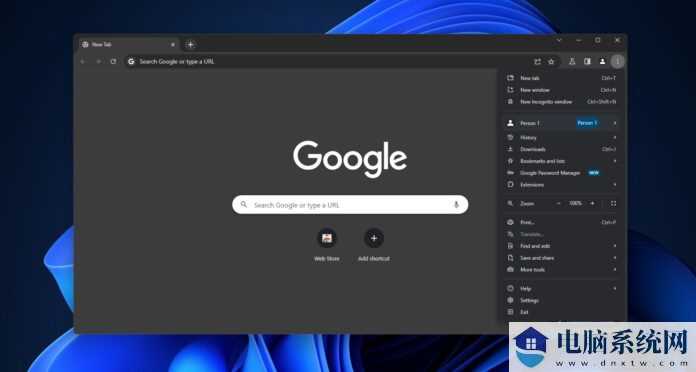Expand the Find and edit submenu
Viewport: 696px width, 372px height.
pyautogui.click(x=561, y=246)
